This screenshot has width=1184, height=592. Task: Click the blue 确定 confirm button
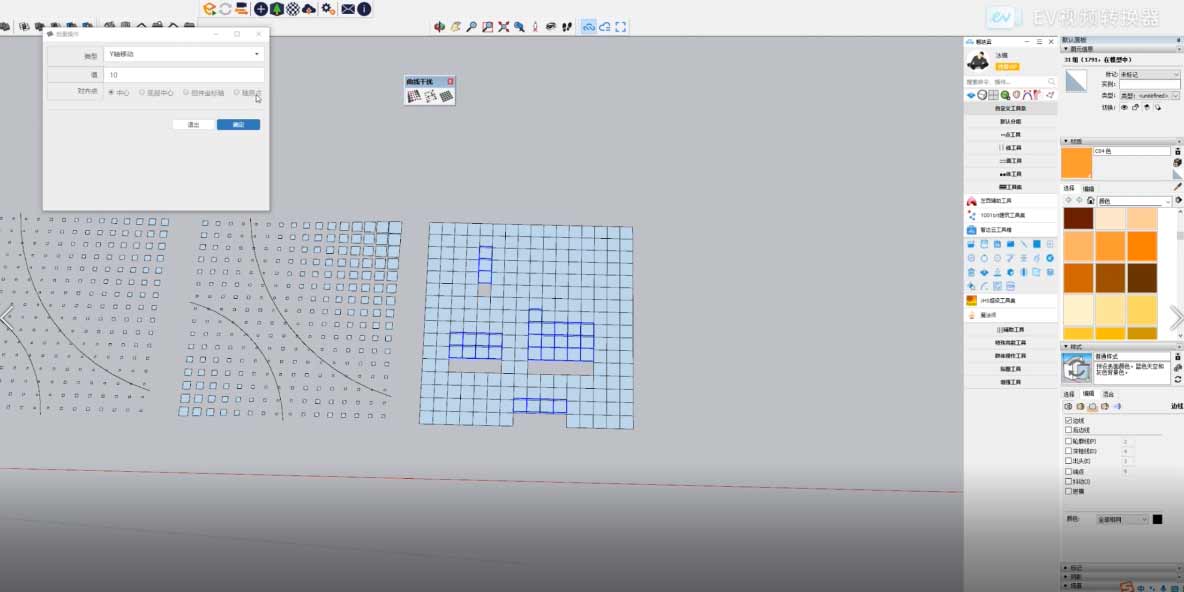(x=238, y=125)
